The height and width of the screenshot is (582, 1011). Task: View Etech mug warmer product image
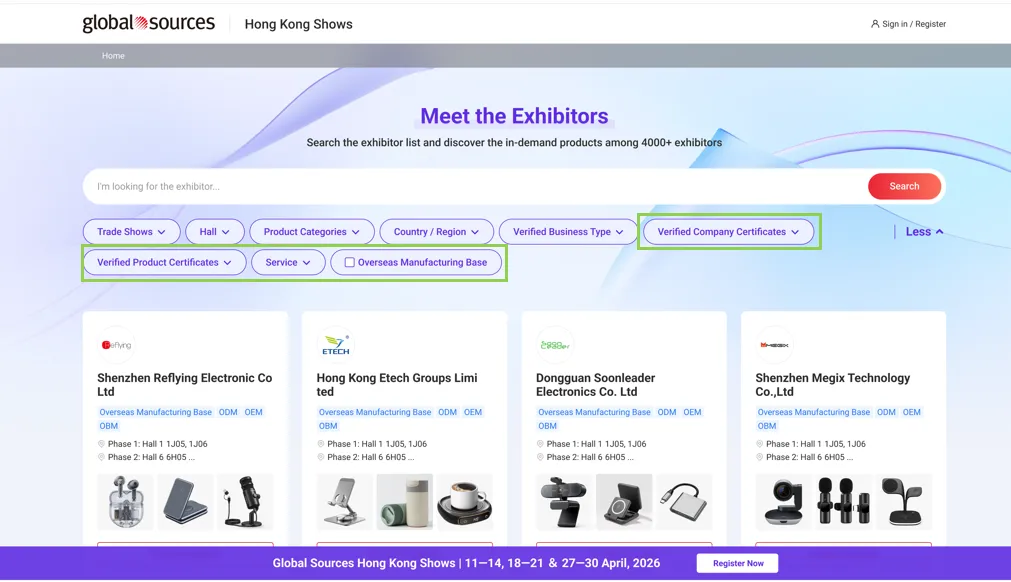click(464, 501)
